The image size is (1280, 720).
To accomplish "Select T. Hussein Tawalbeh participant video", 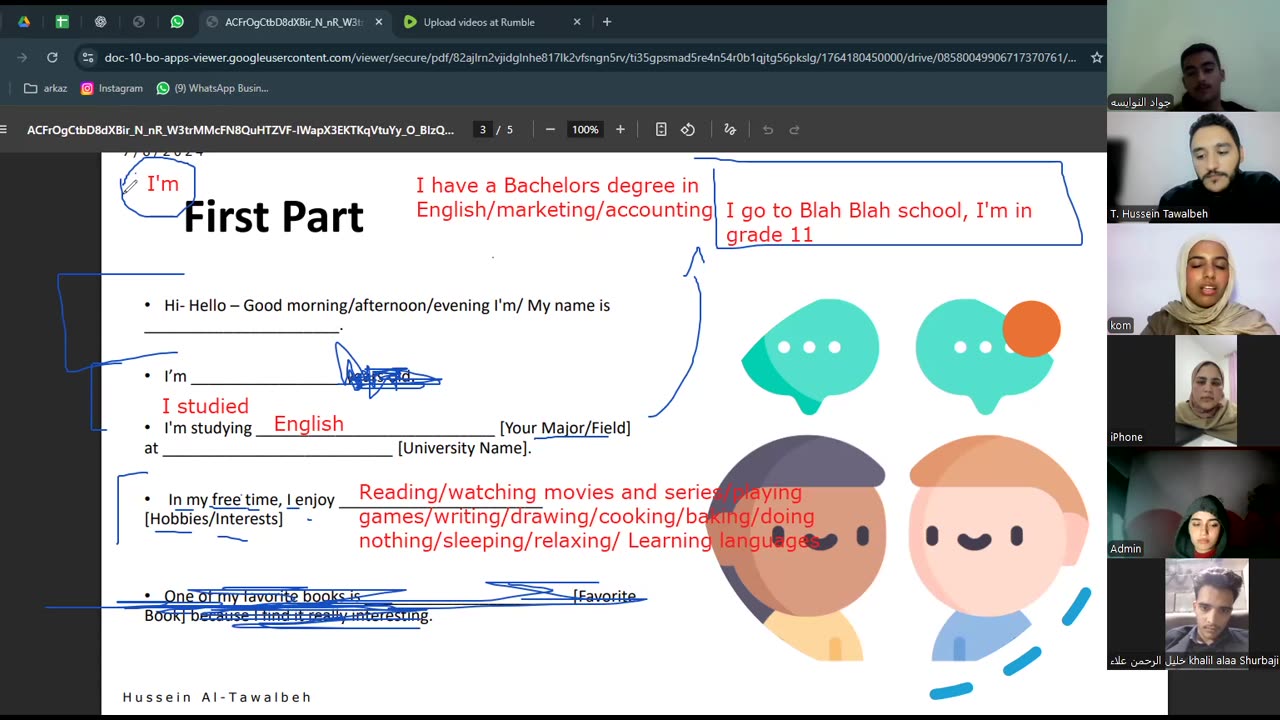I will 1193,167.
